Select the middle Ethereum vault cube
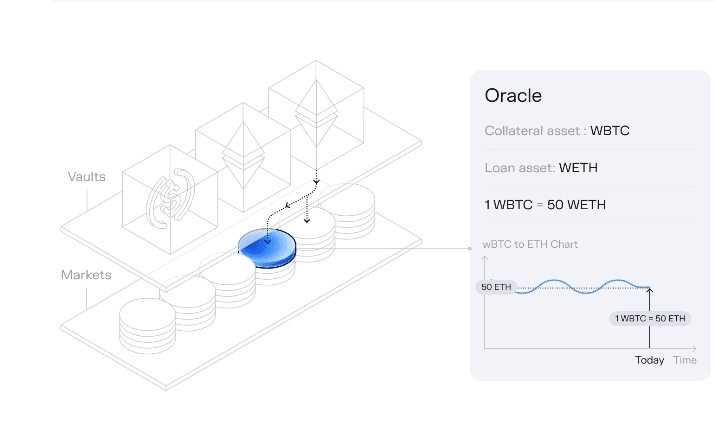The width and height of the screenshot is (715, 439). click(238, 150)
